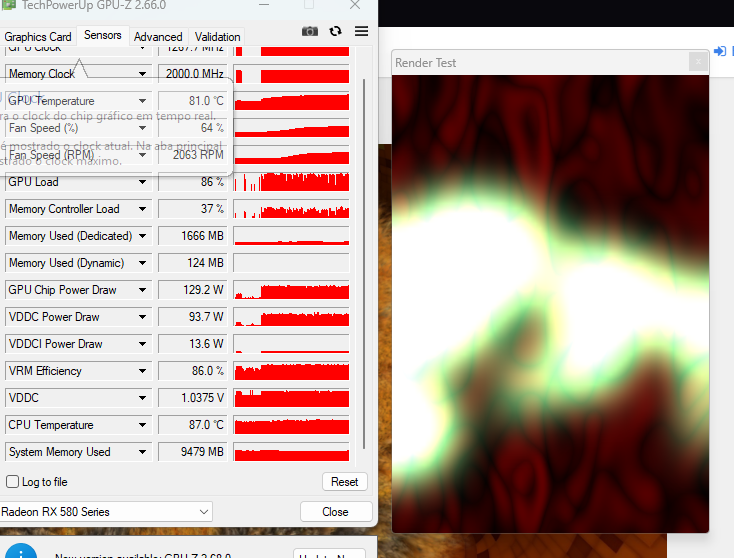Open the CPU Temperature dropdown arrow
734x558 pixels.
tap(142, 425)
